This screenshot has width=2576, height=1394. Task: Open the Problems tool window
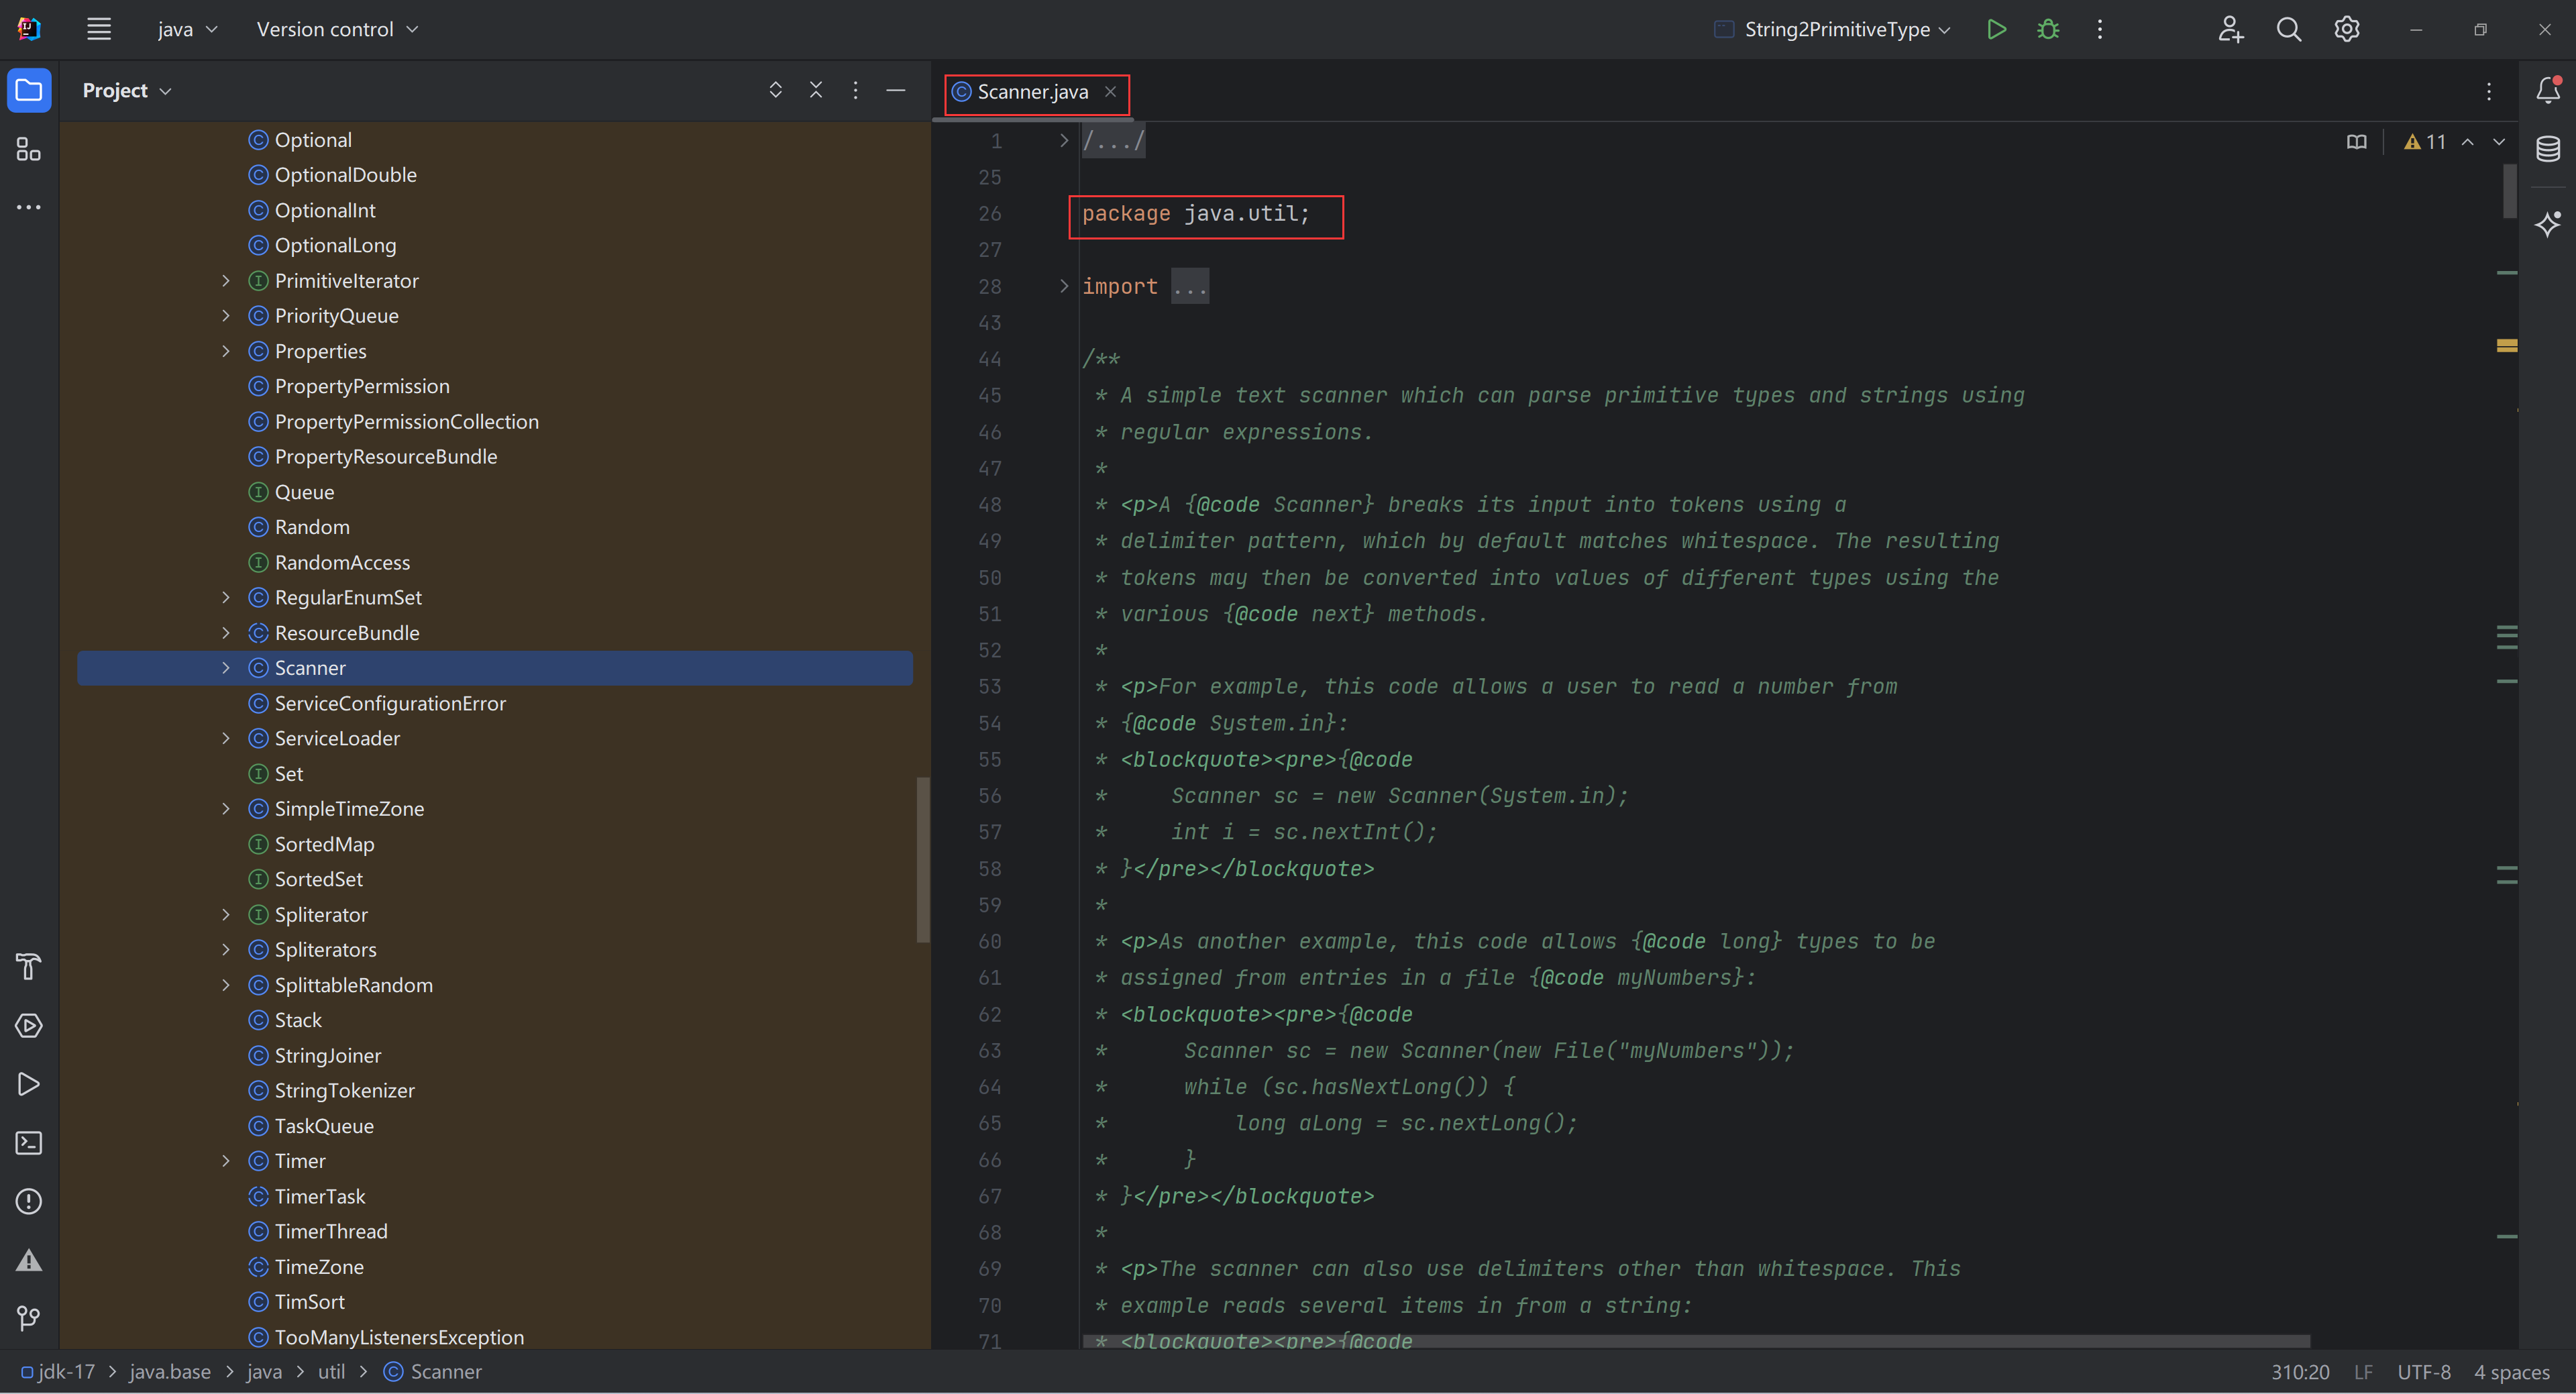29,1201
